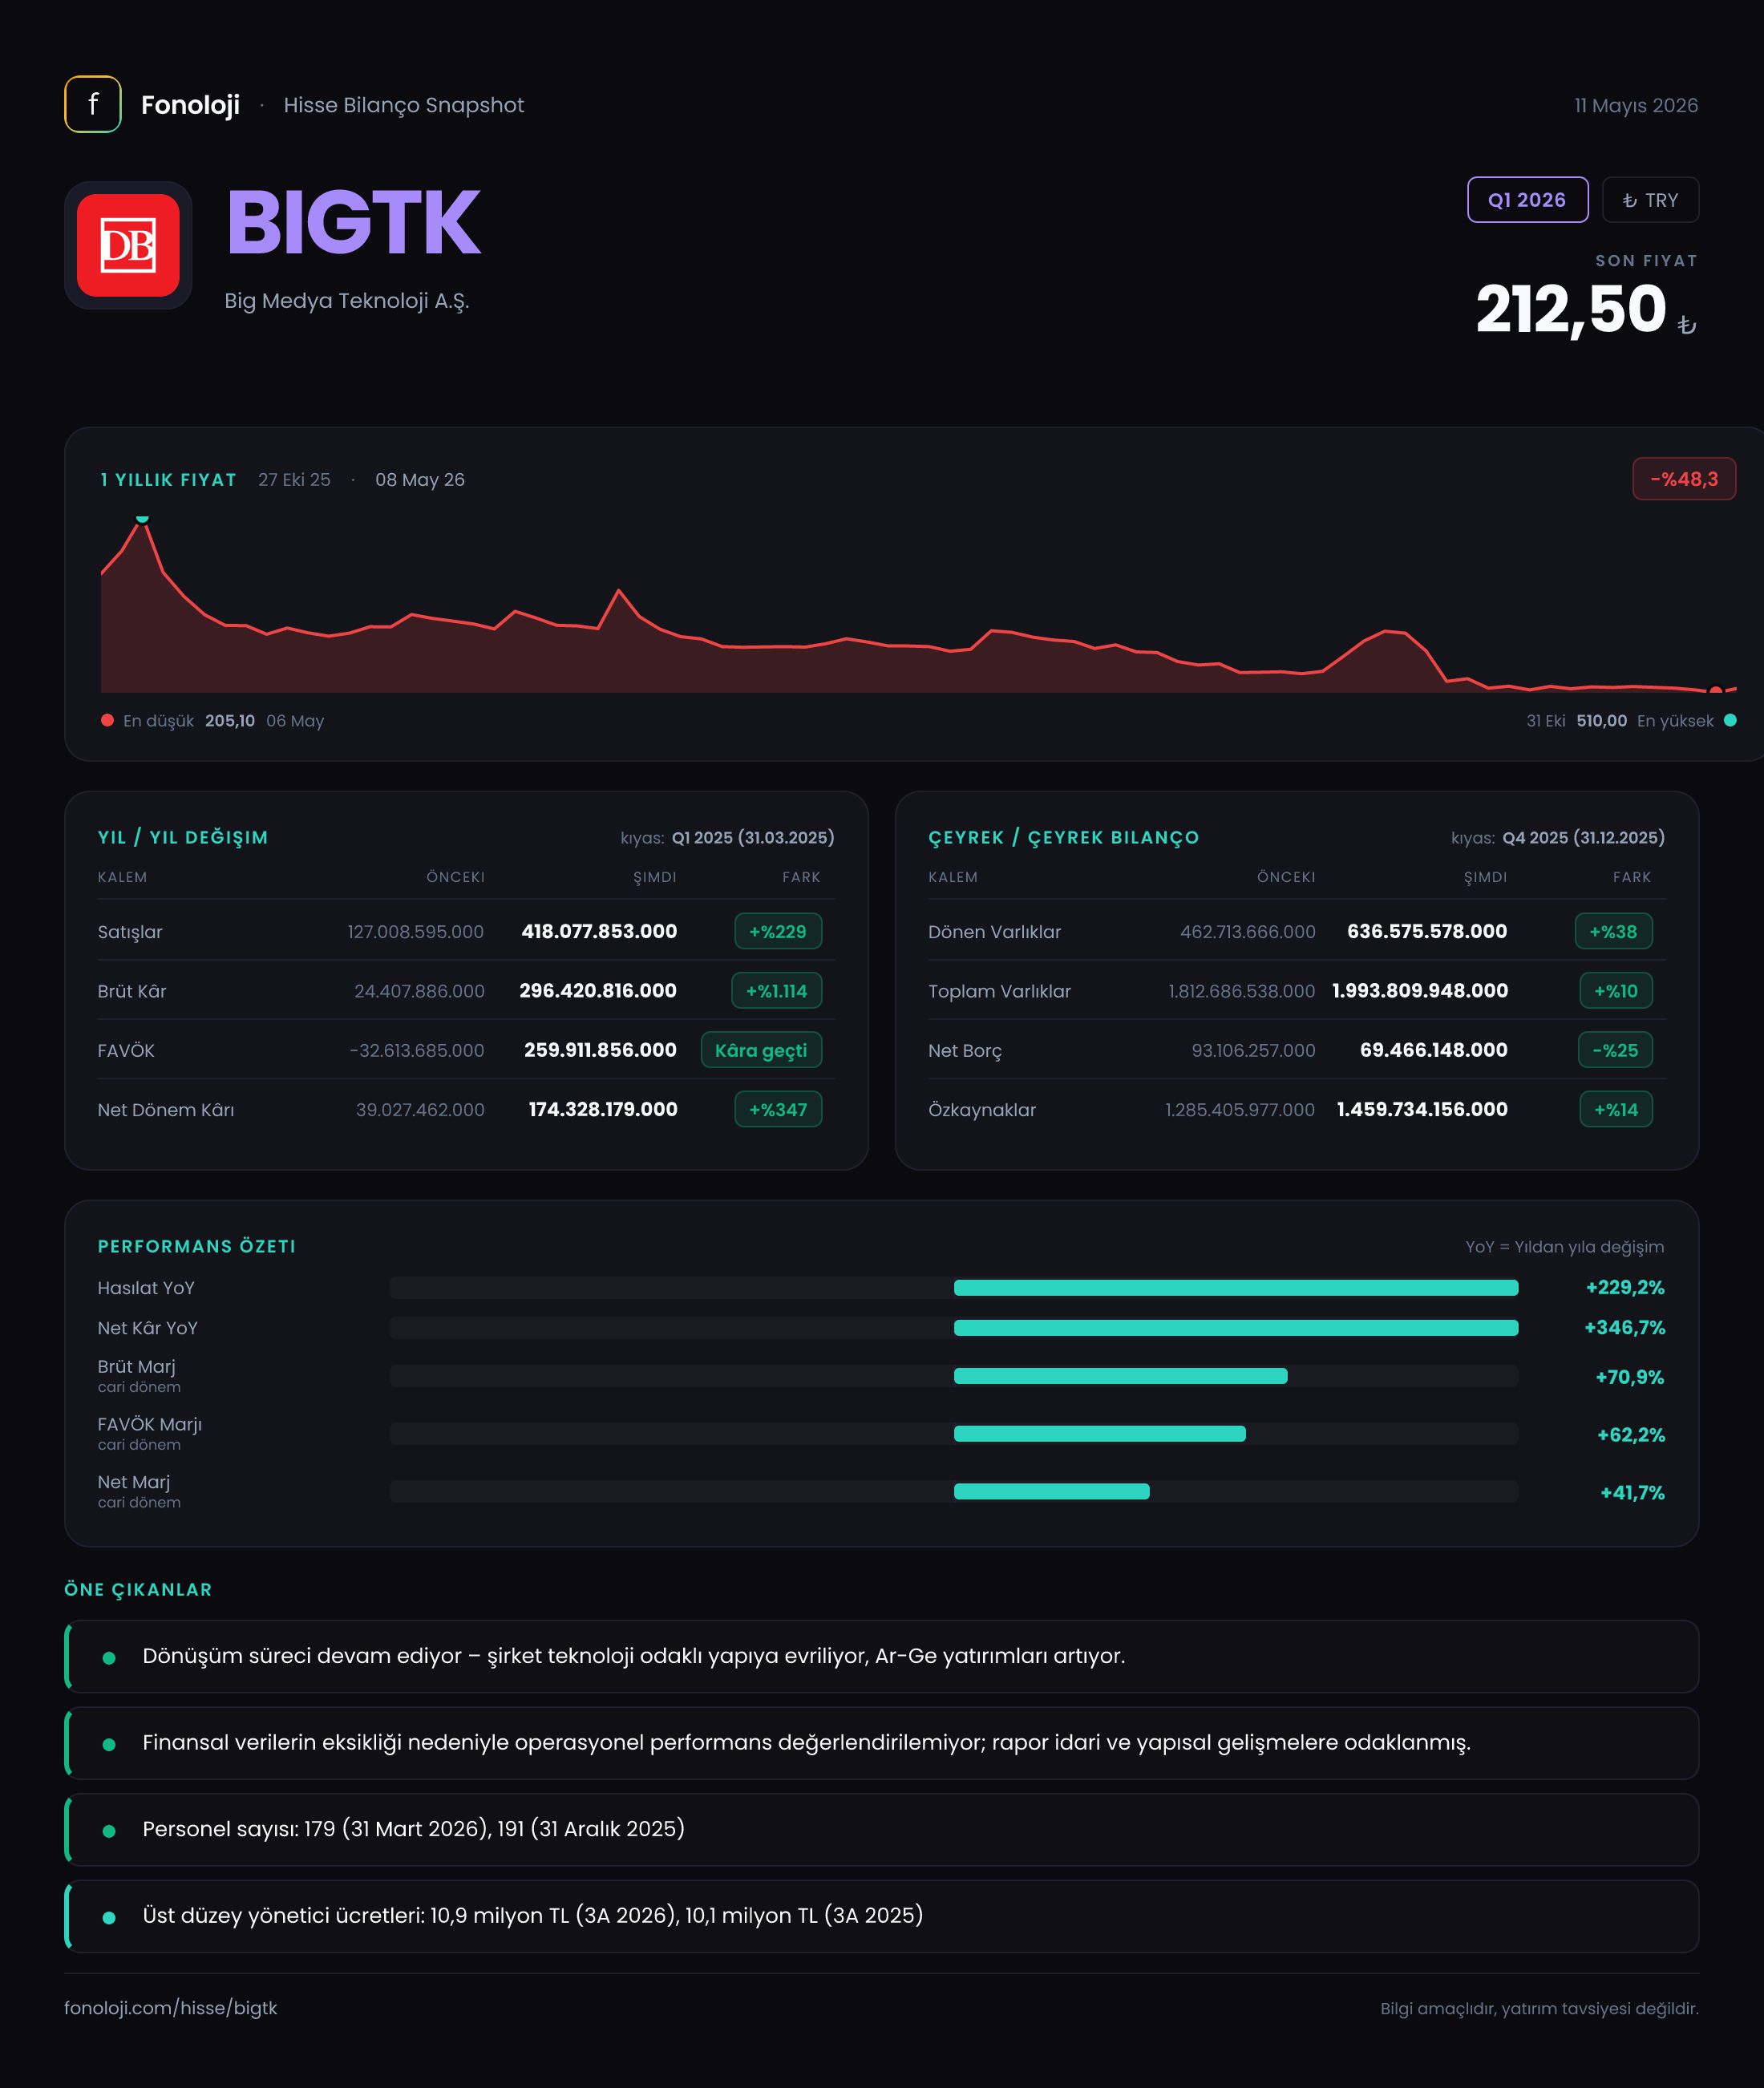Click the +%229 Satışlar badge
Image resolution: width=1764 pixels, height=2088 pixels.
(x=778, y=931)
